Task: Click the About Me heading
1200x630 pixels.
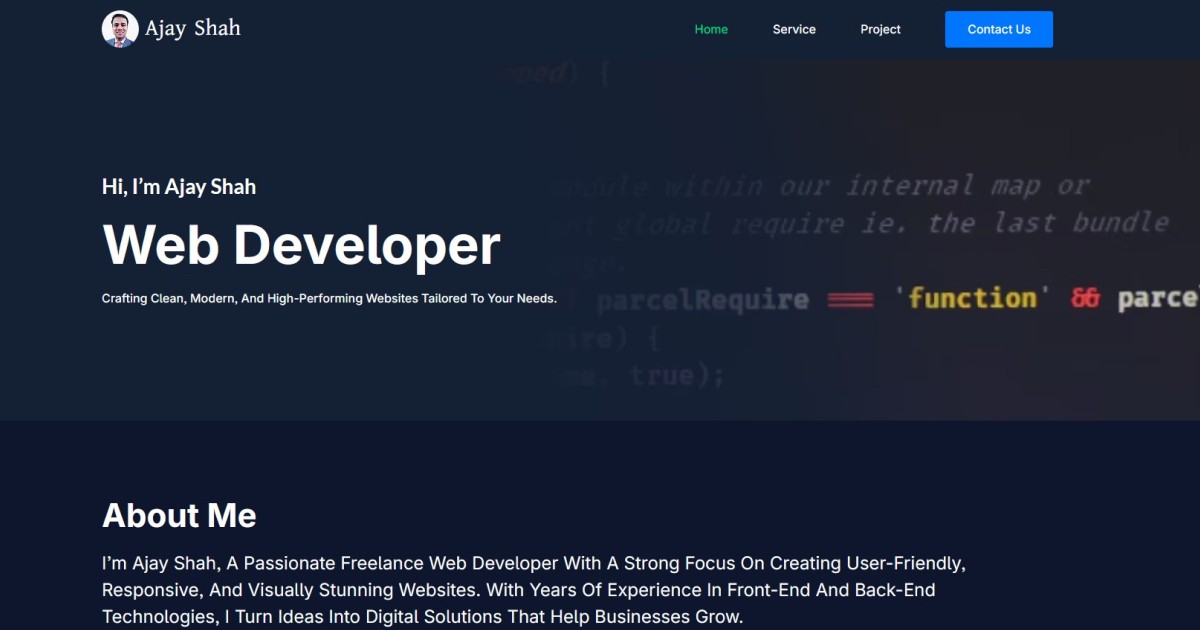Action: (x=178, y=516)
